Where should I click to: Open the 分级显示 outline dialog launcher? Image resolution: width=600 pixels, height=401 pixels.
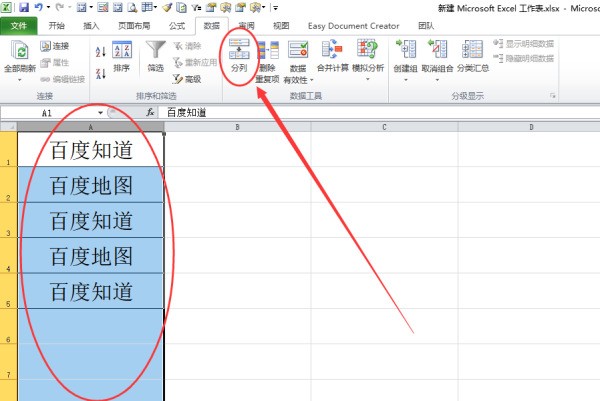tap(553, 96)
